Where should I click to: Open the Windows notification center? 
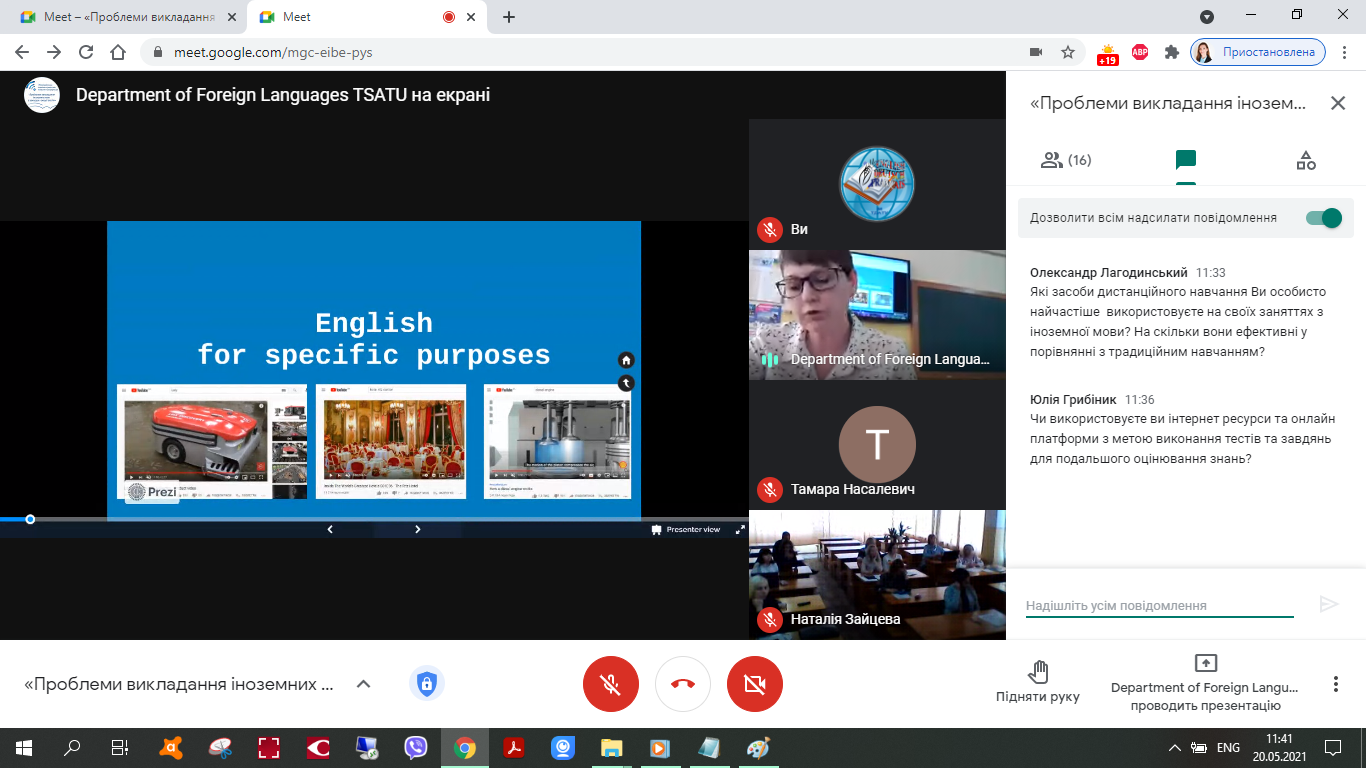pos(1332,747)
